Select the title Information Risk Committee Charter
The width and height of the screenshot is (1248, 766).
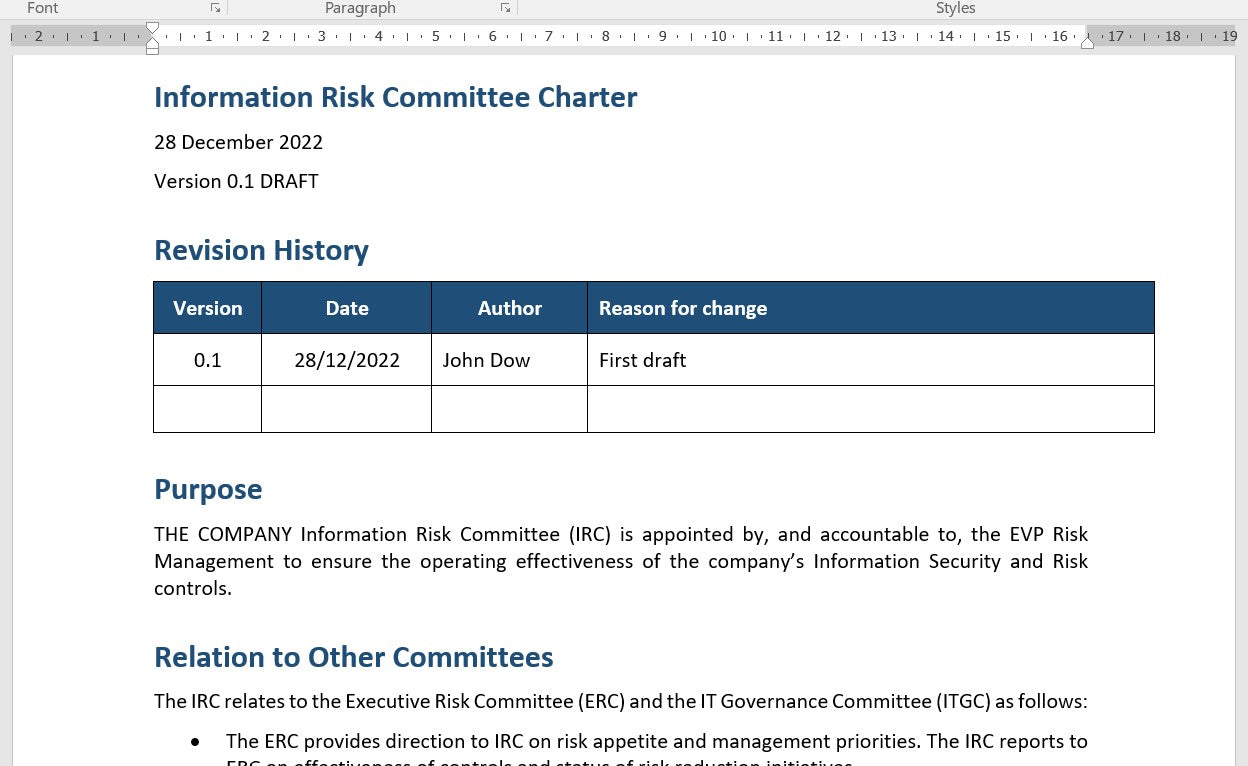[x=395, y=97]
